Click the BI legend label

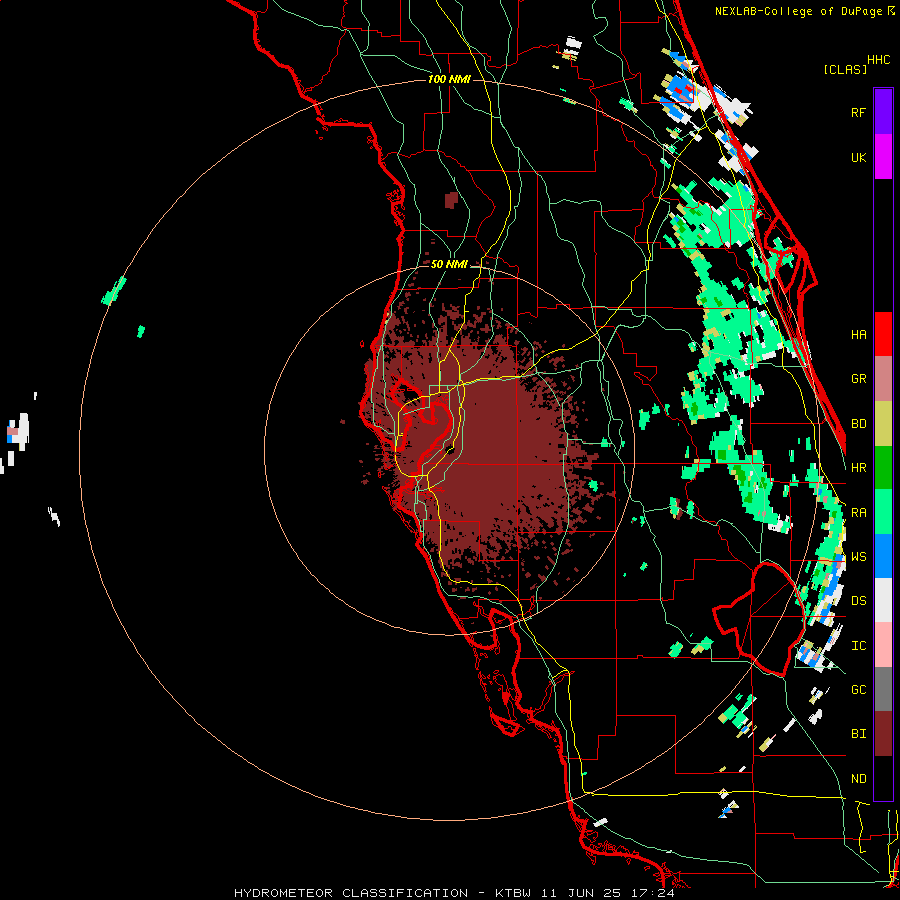pos(858,734)
